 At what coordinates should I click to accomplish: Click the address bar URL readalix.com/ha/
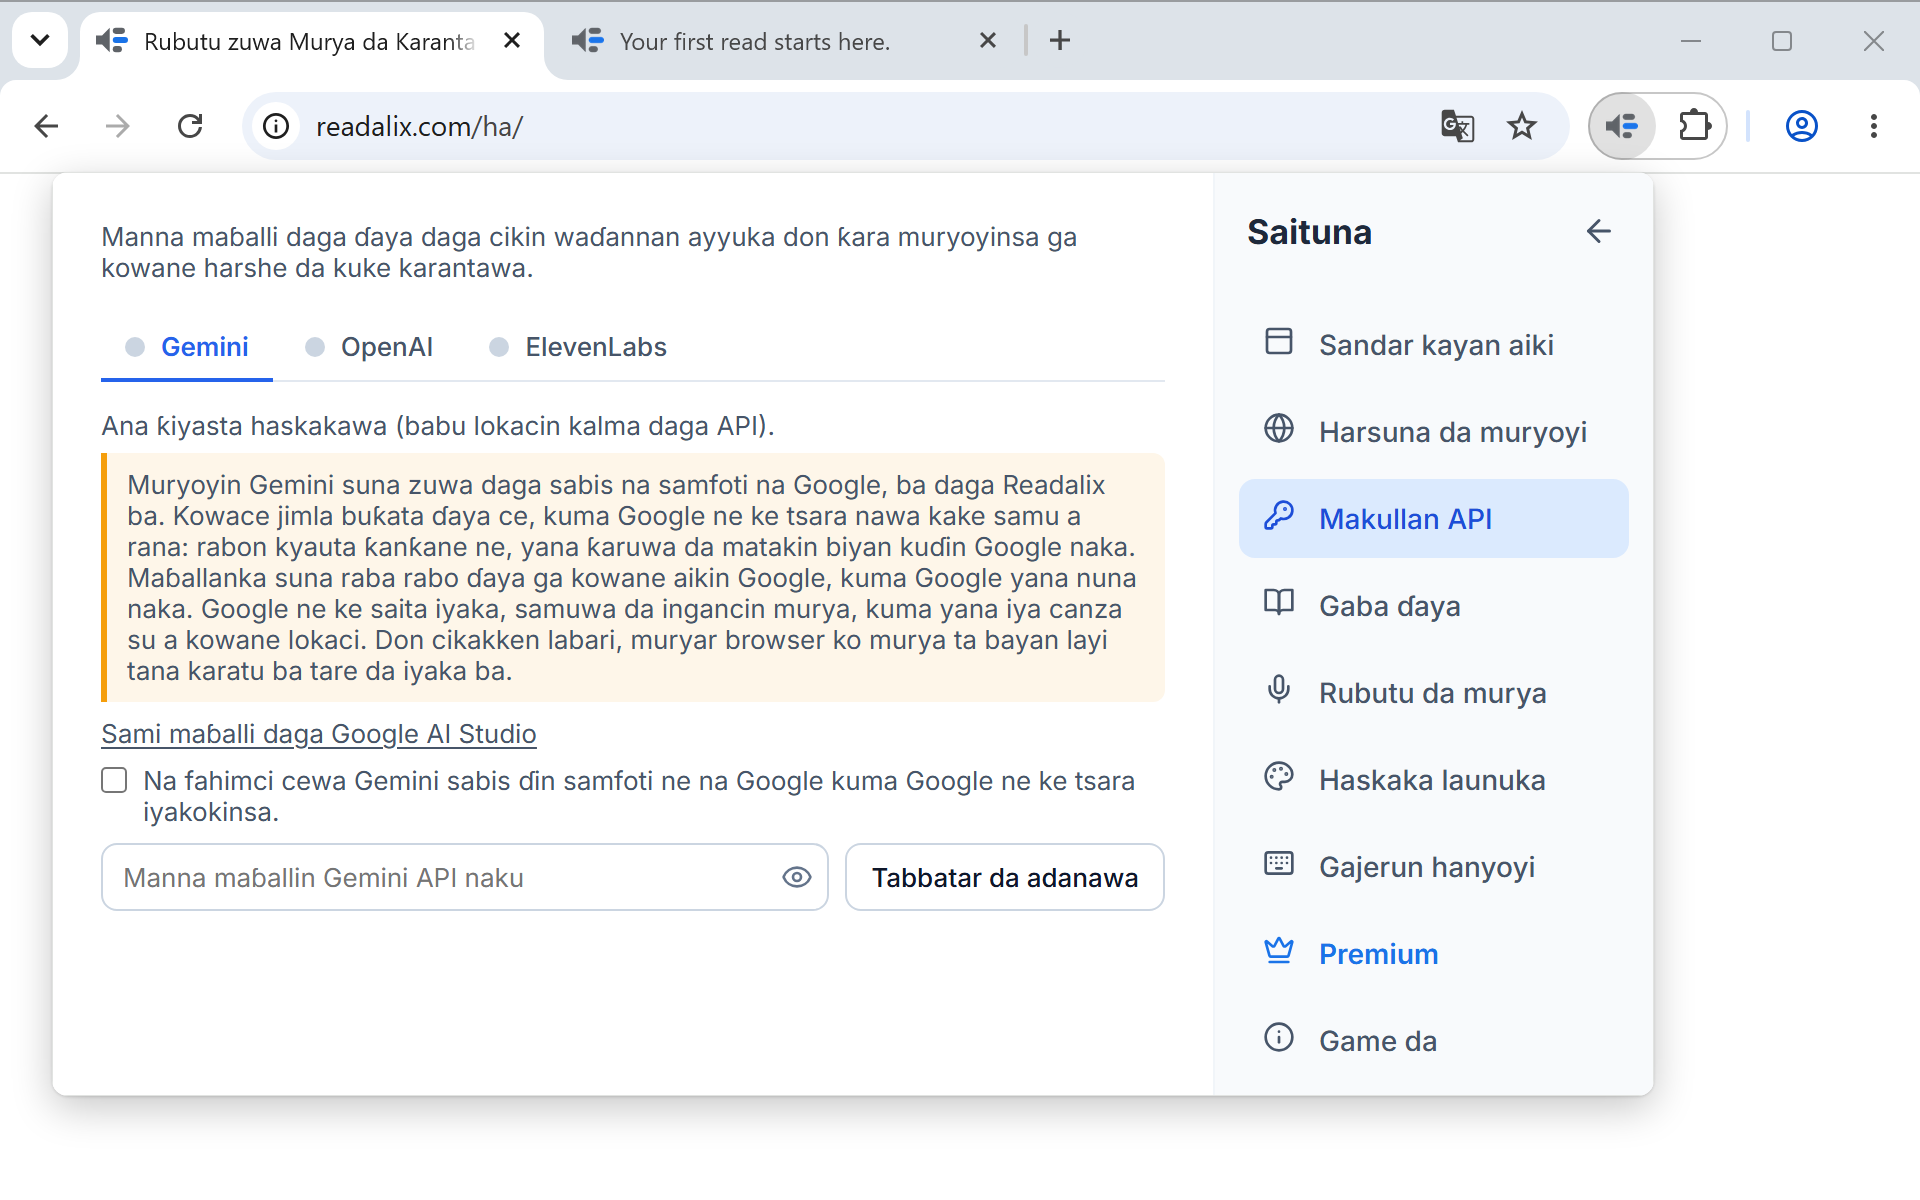419,127
